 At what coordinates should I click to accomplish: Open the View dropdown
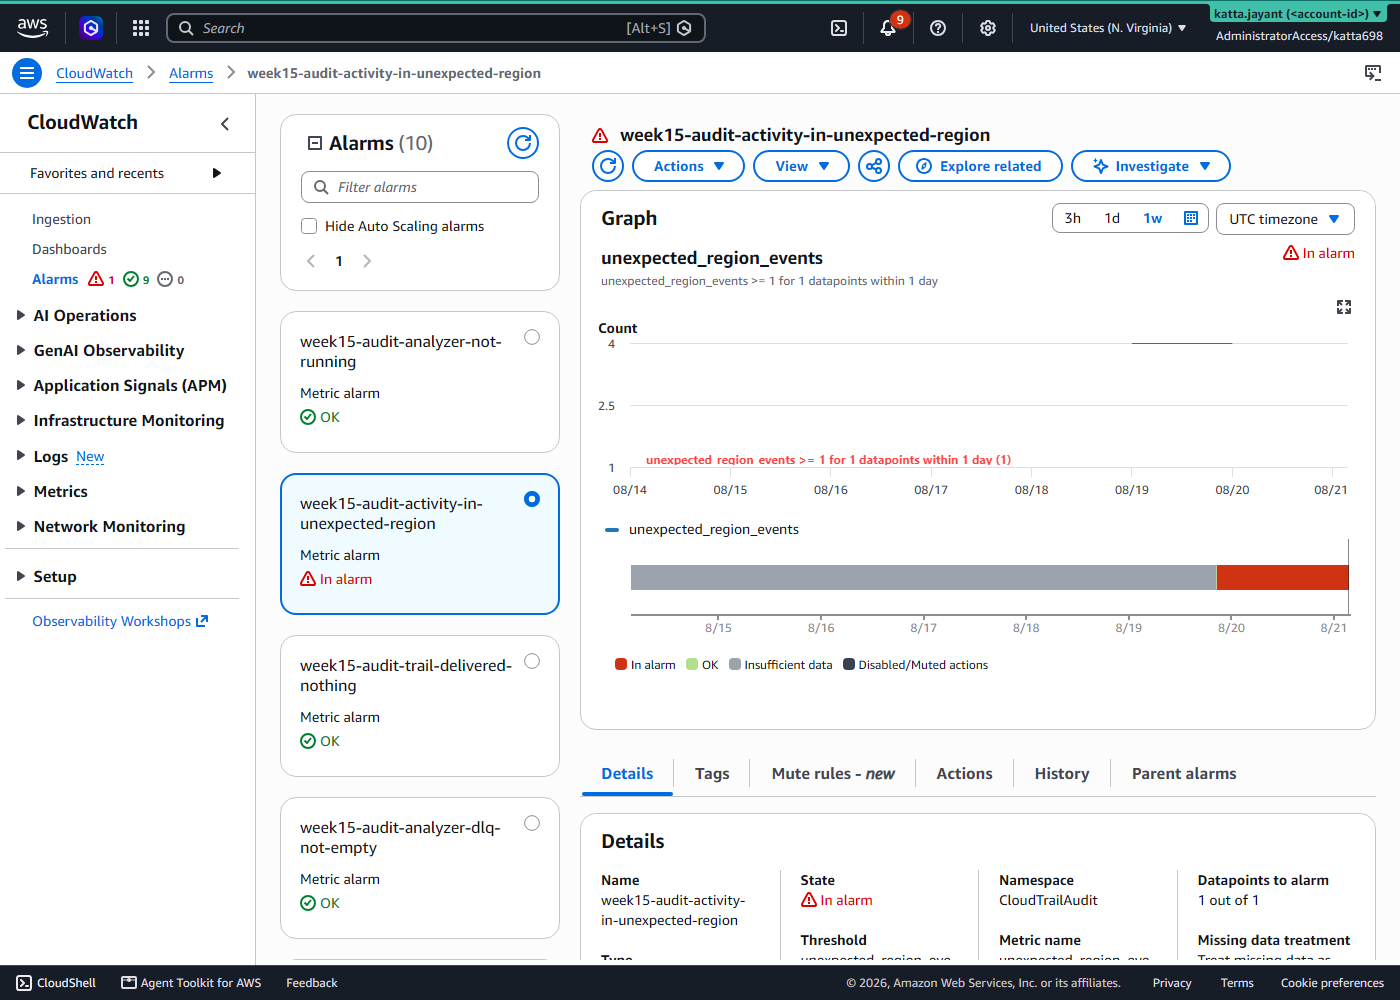tap(801, 166)
